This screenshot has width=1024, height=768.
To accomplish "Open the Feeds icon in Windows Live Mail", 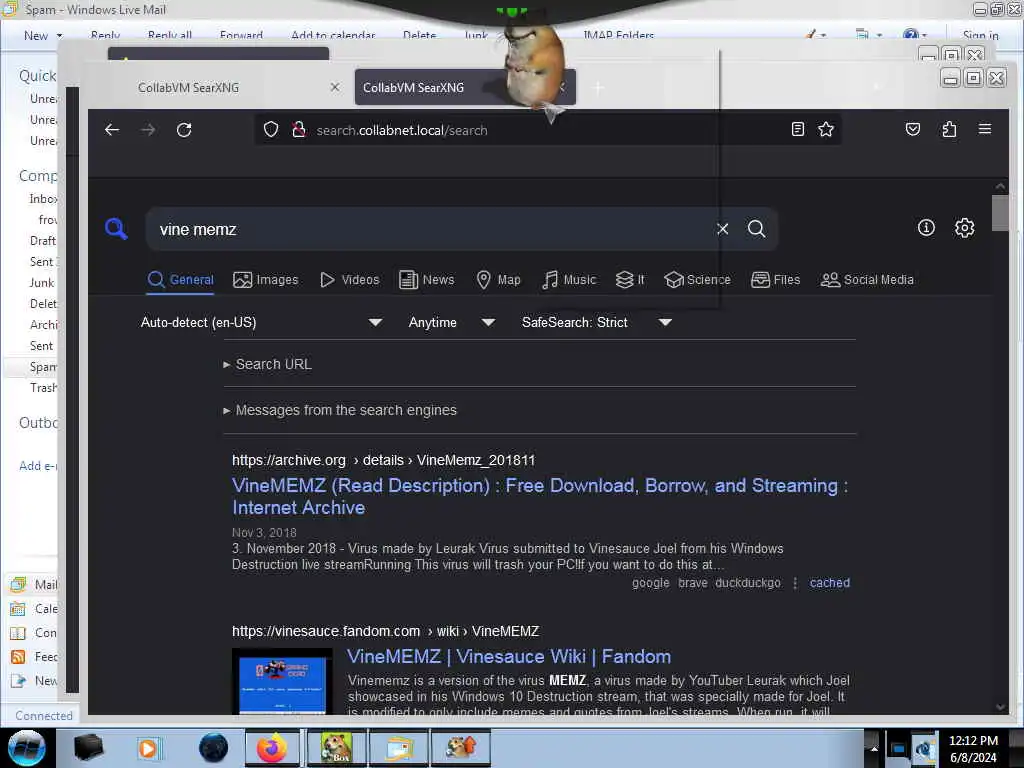I will [18, 656].
